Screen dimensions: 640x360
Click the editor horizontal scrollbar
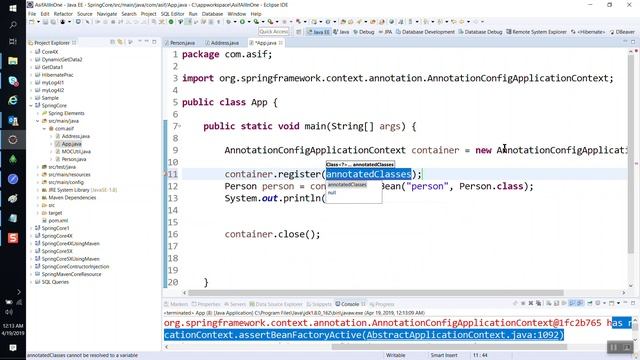pos(376,293)
